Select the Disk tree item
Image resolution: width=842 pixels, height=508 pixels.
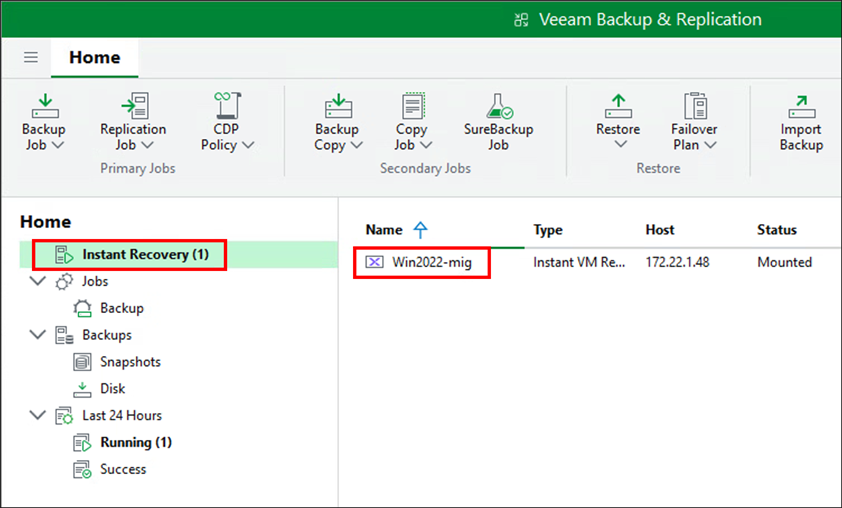coord(112,389)
